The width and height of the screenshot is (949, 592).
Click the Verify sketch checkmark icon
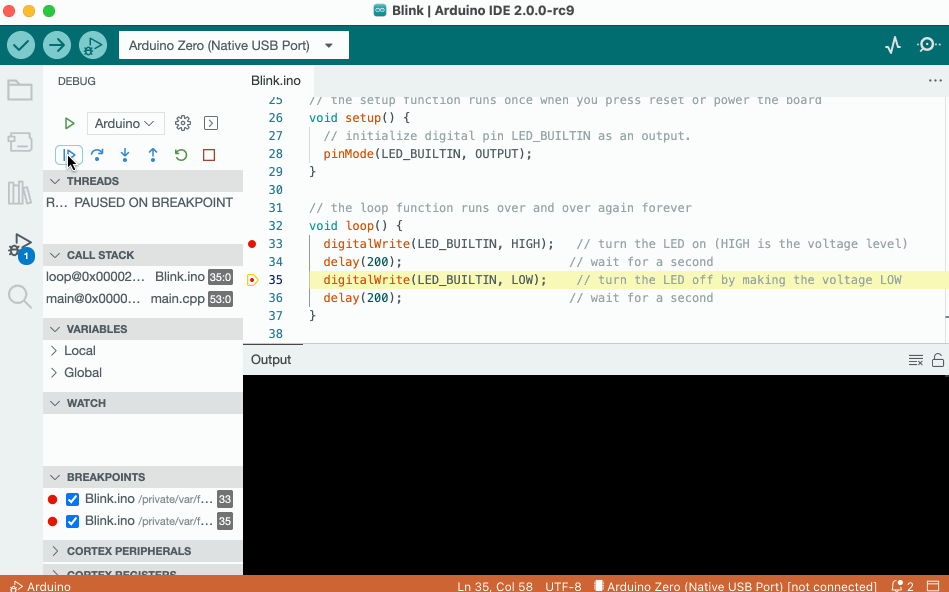21,45
